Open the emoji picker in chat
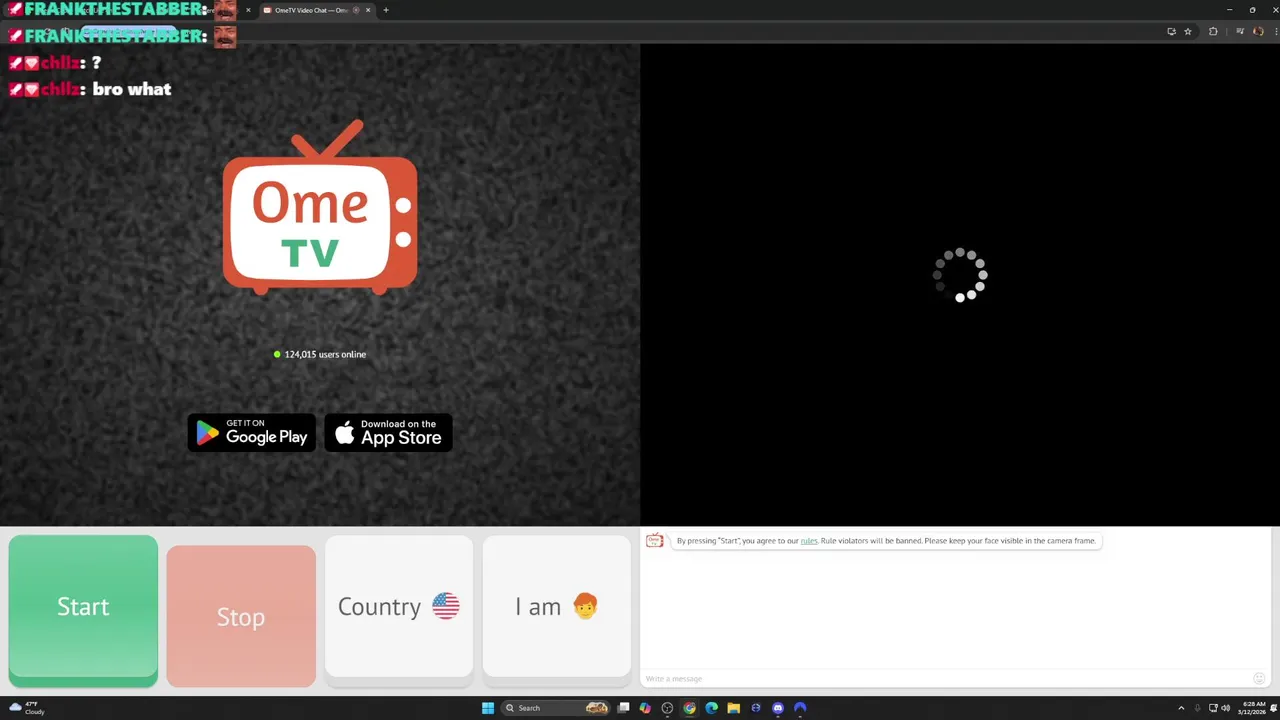1280x720 pixels. click(x=1259, y=678)
